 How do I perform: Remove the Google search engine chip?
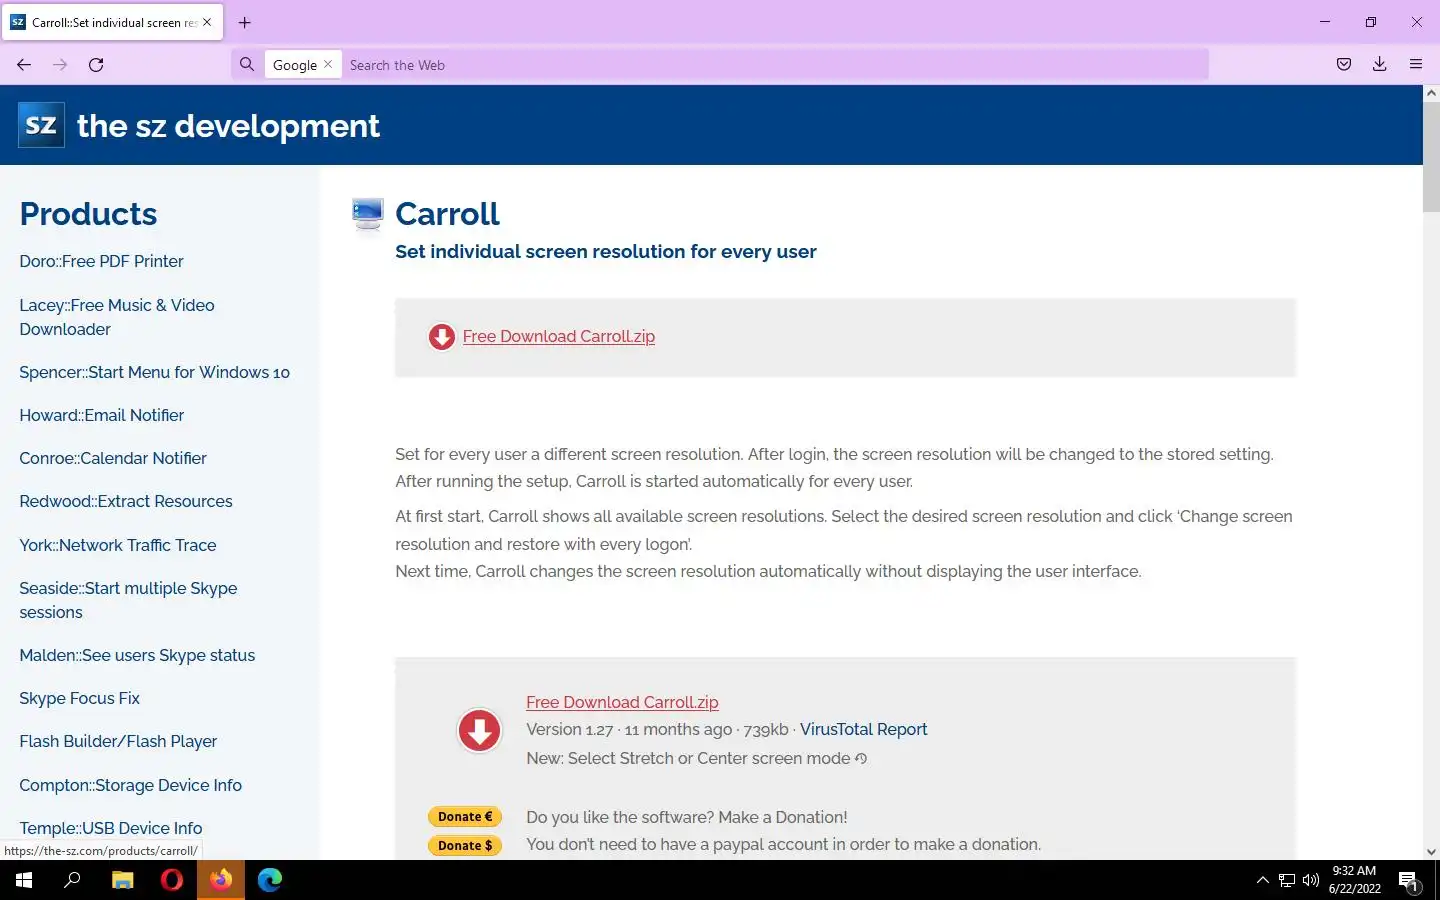[x=328, y=64]
